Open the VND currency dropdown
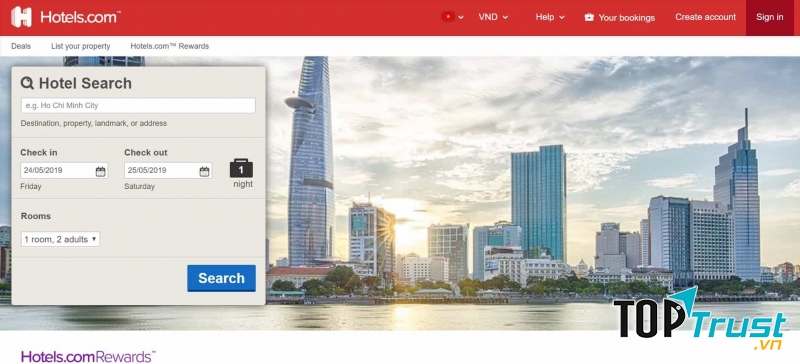800x364 pixels. pos(493,17)
